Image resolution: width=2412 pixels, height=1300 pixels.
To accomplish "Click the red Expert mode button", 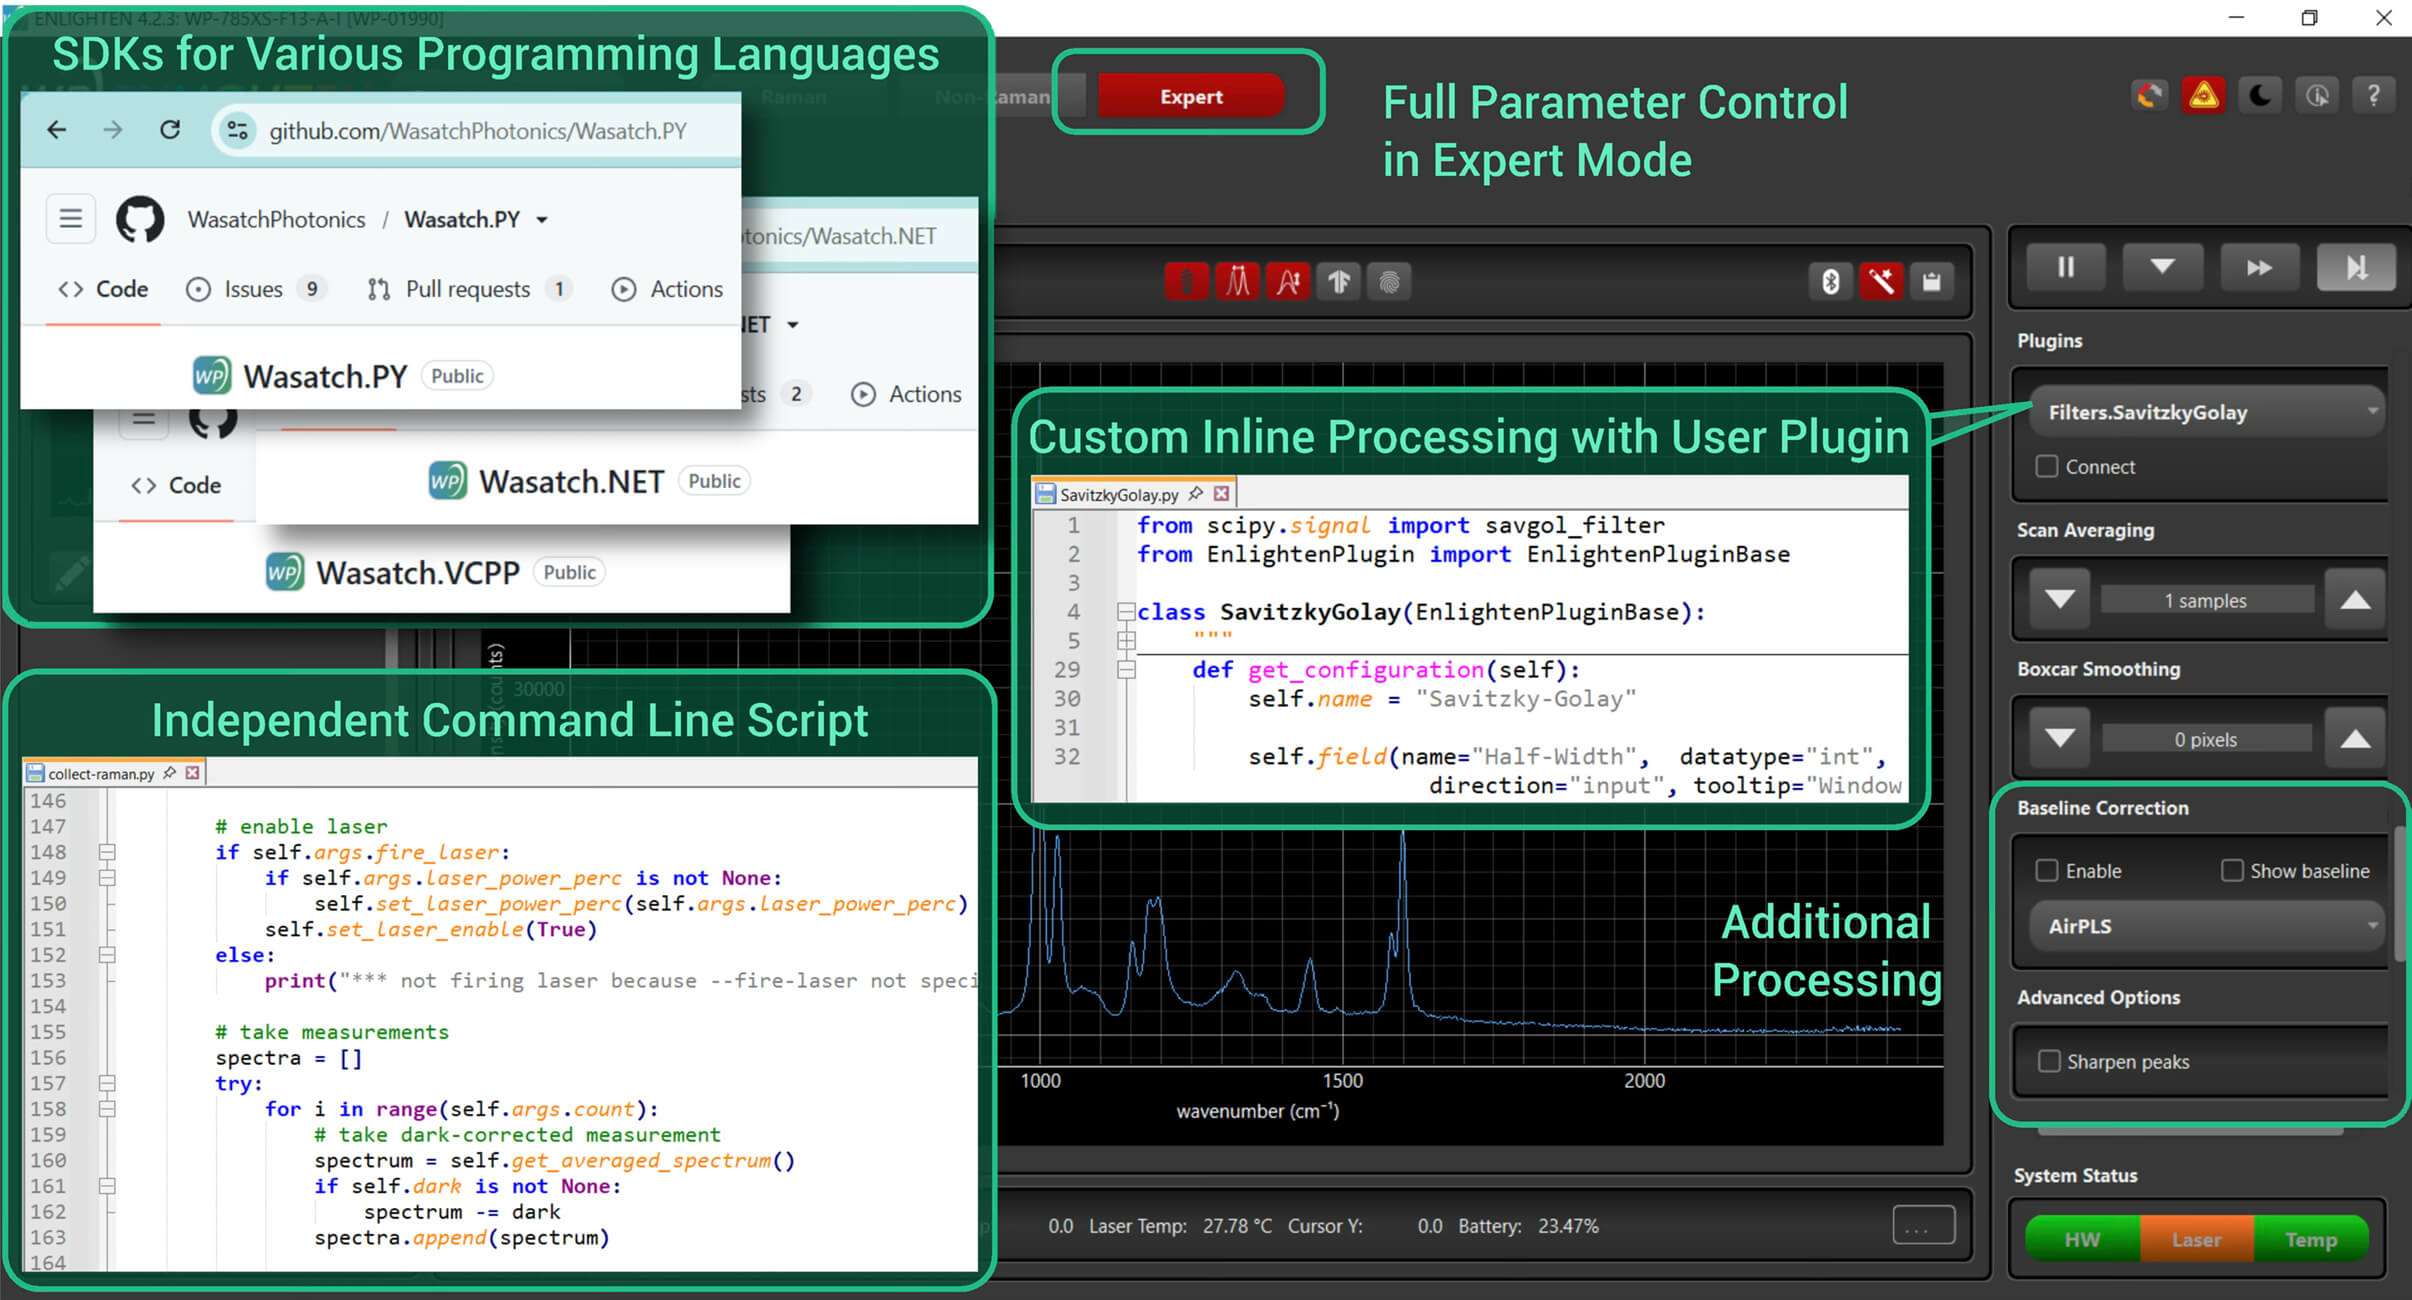I will pos(1190,96).
